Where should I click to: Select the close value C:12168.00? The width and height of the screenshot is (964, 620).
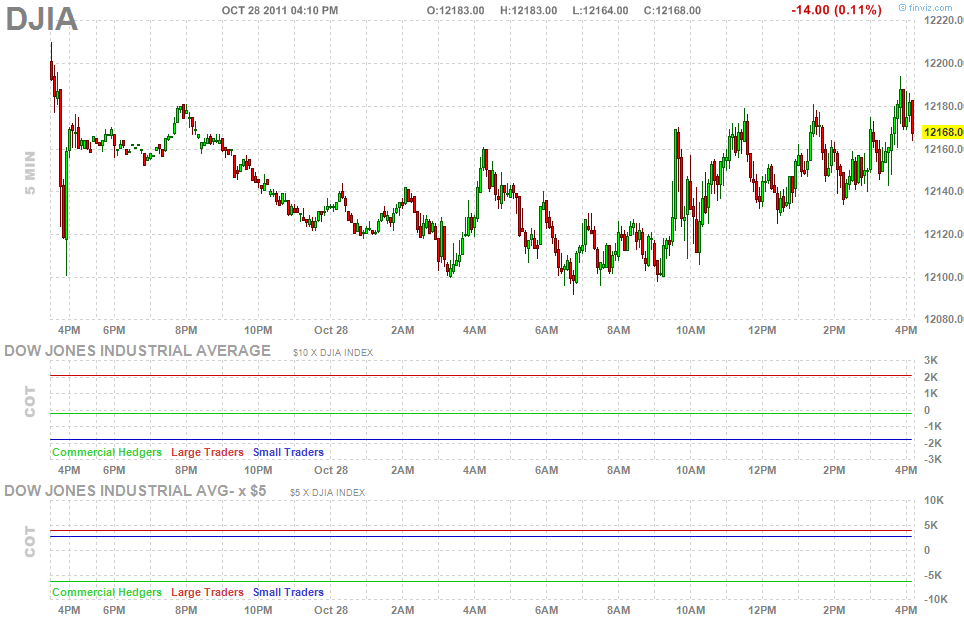point(672,10)
